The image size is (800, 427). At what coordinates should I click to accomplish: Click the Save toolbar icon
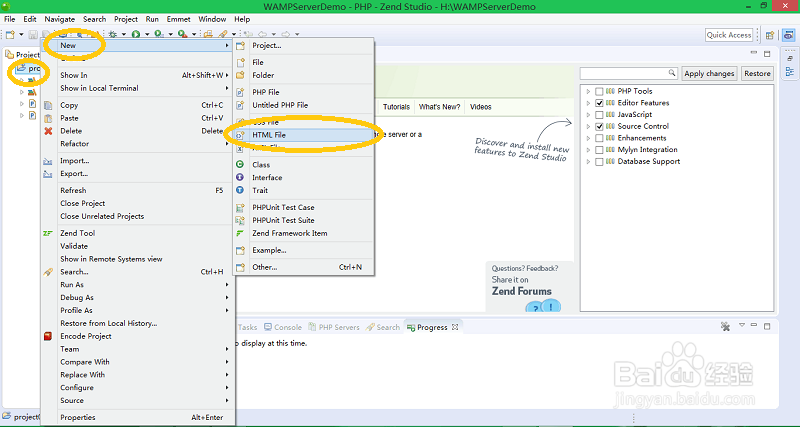click(x=33, y=34)
